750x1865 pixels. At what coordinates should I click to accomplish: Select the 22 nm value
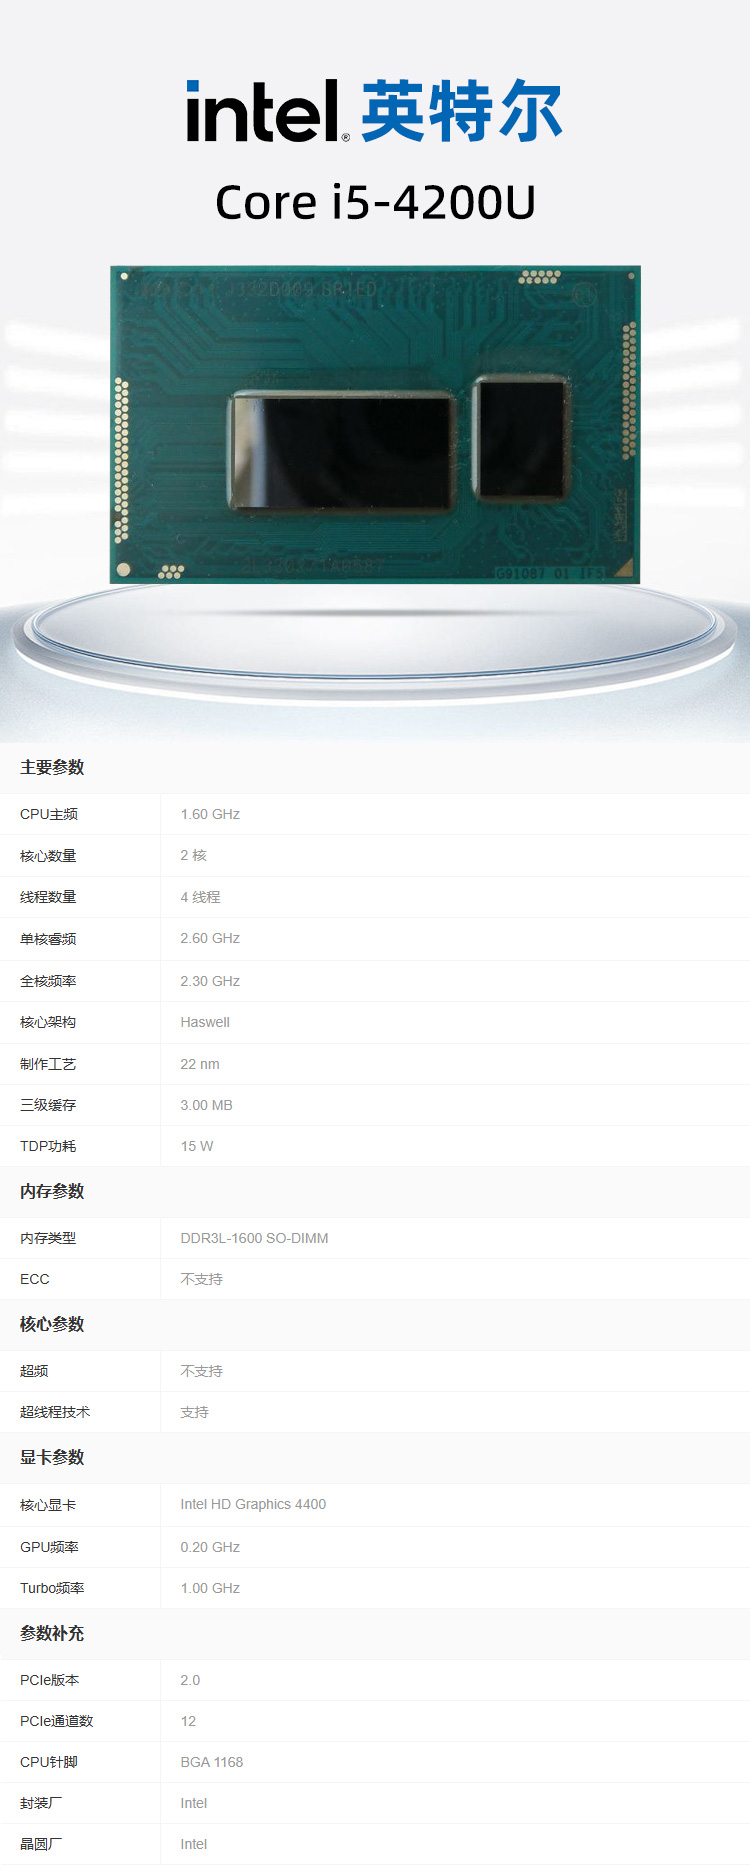tap(200, 1064)
